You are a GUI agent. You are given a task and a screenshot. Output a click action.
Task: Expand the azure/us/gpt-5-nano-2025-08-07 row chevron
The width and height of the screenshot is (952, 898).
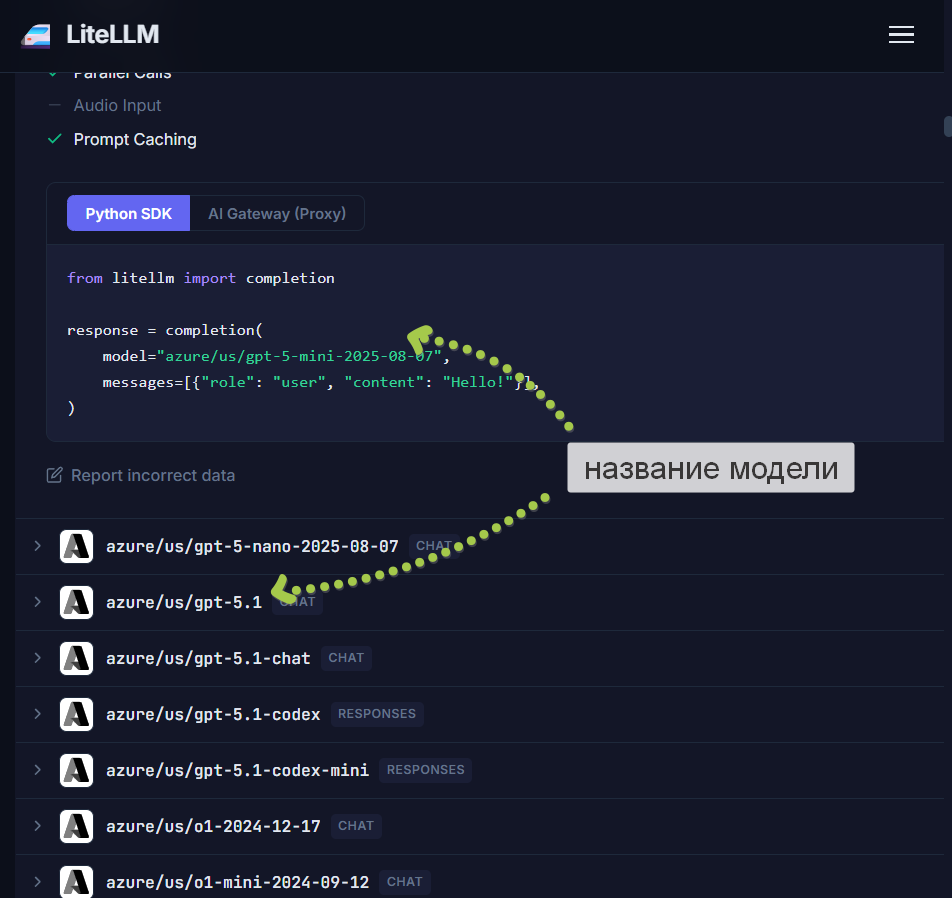pyautogui.click(x=38, y=546)
